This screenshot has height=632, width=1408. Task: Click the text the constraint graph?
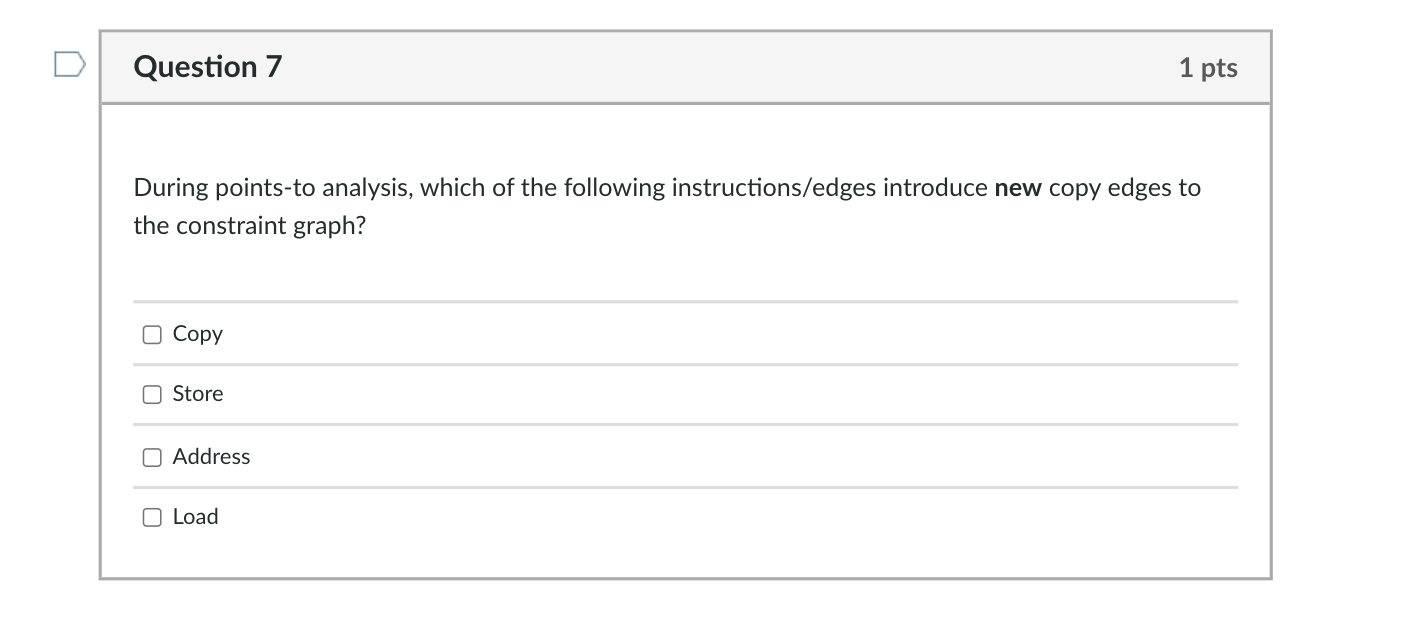click(x=250, y=226)
